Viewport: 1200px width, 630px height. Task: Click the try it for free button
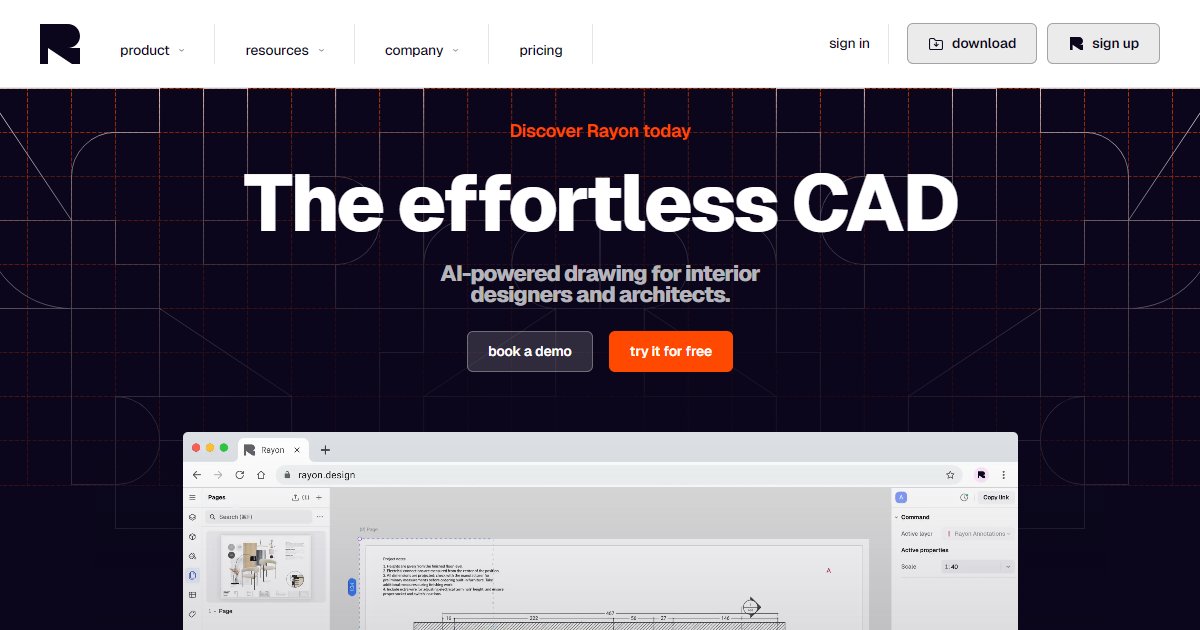click(671, 351)
